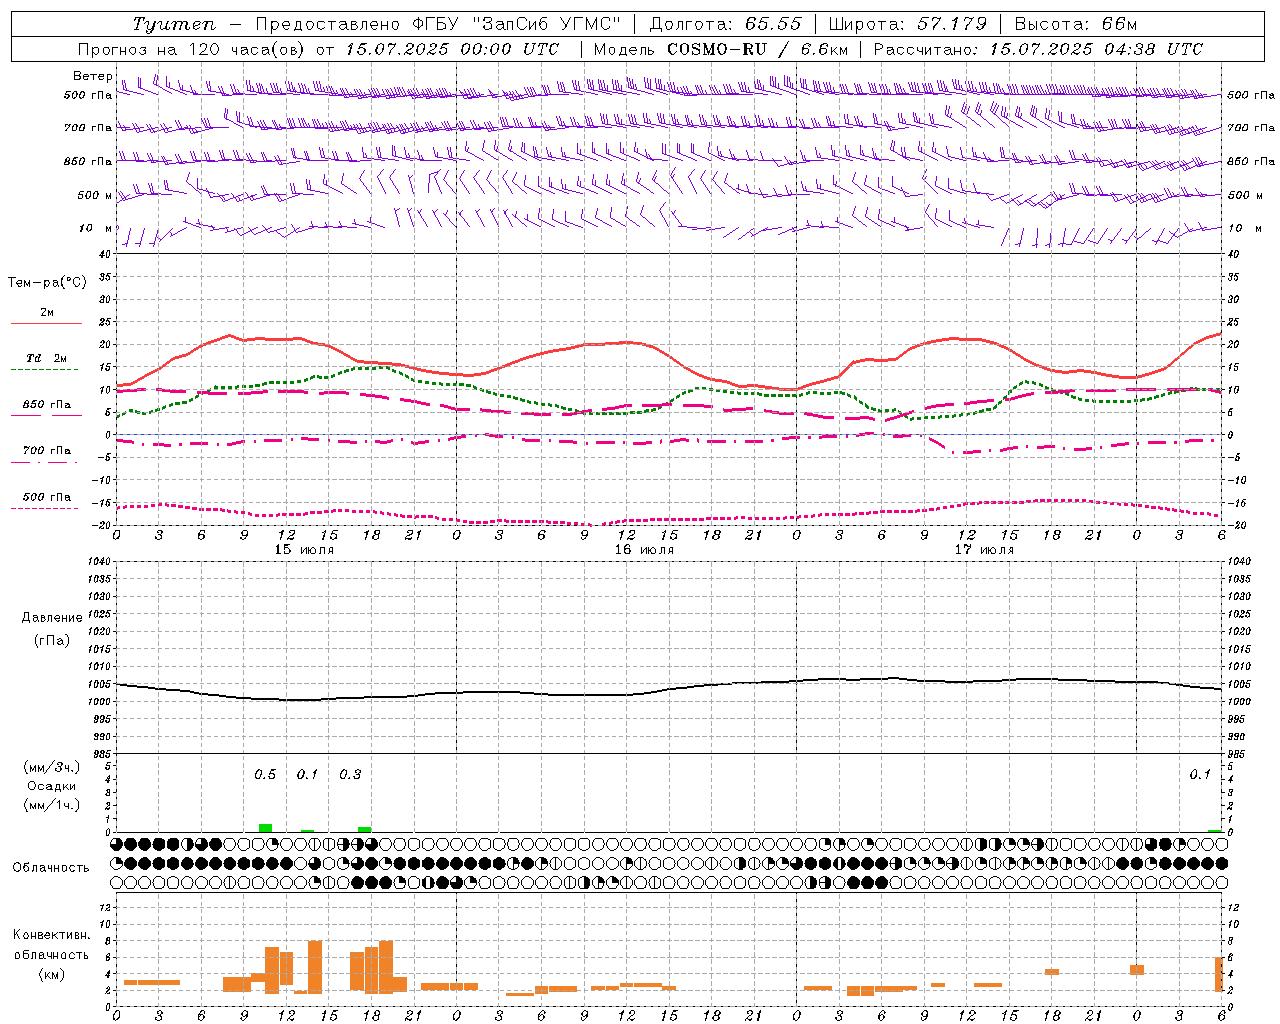The width and height of the screenshot is (1280, 1024).
Task: Click the 'Осадки' precipitation panel label
Action: coord(51,786)
